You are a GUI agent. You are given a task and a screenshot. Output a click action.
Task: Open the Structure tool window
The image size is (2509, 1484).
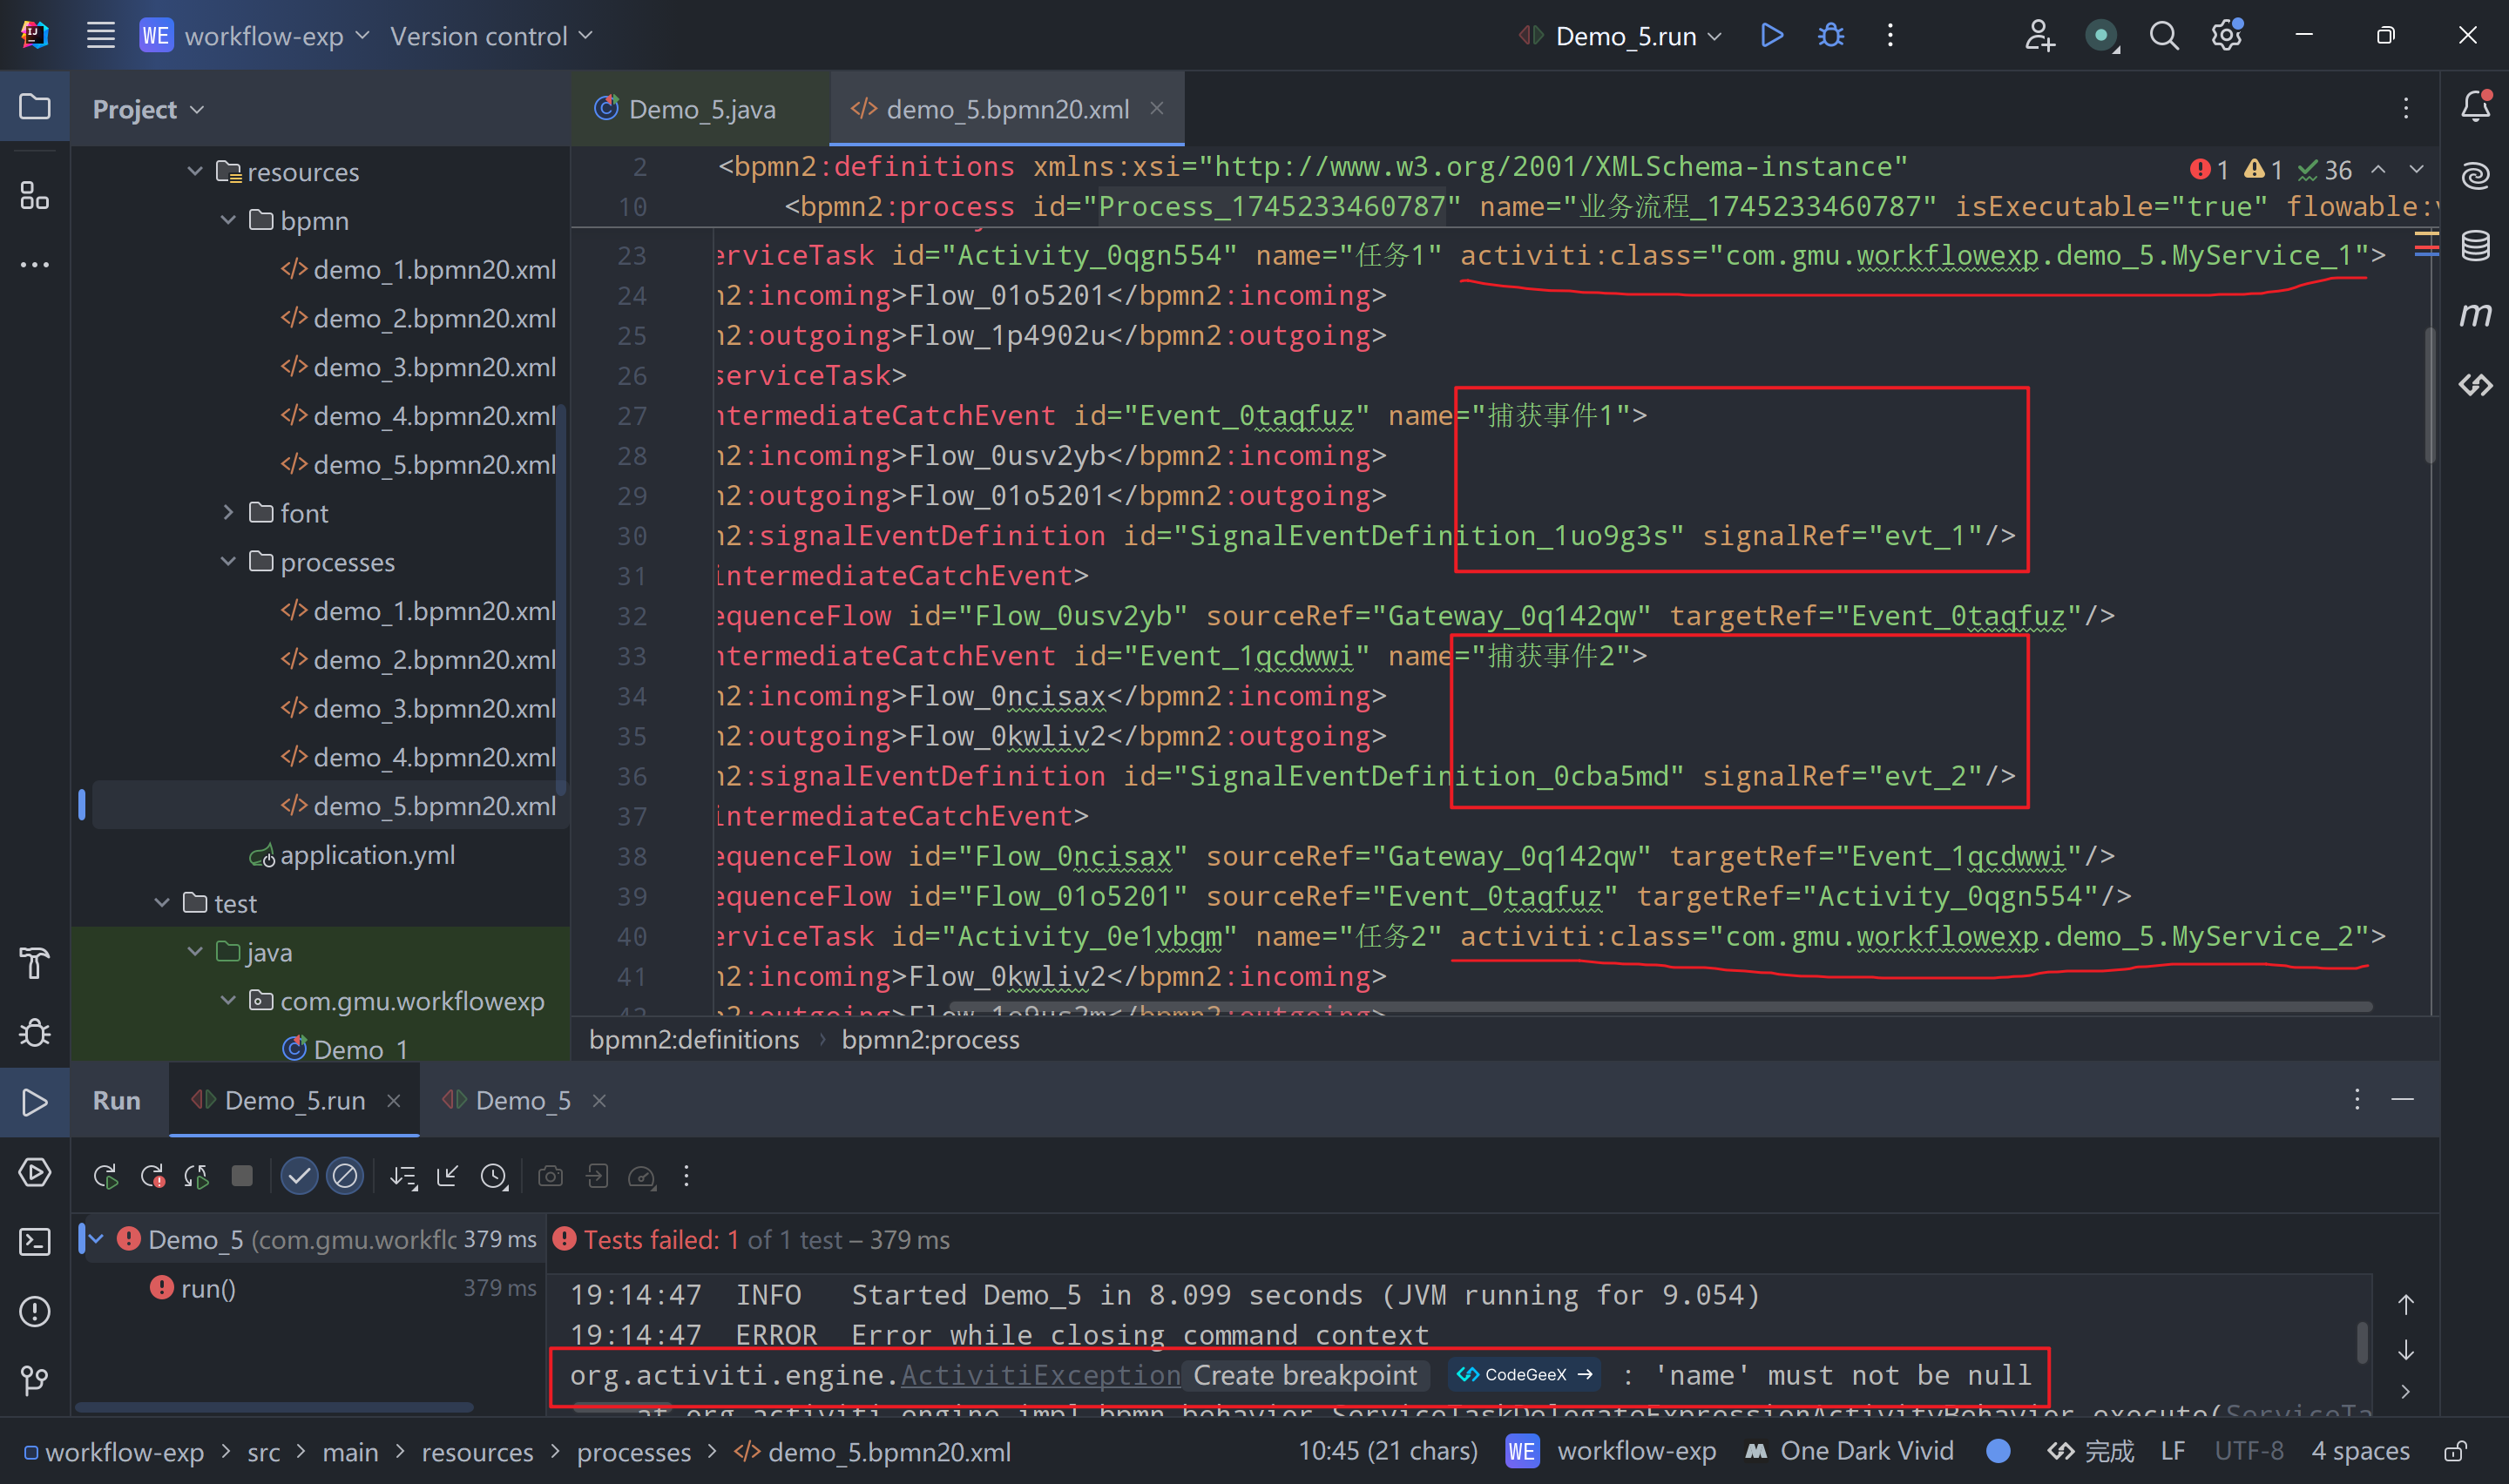coord(35,195)
